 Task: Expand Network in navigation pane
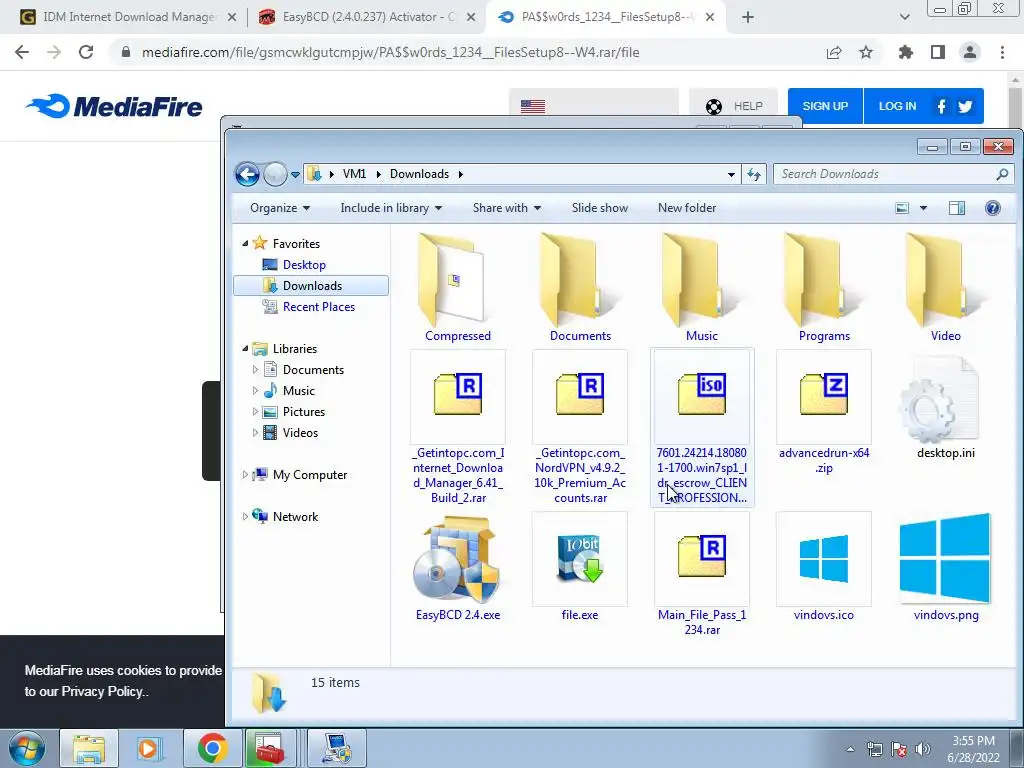(x=246, y=517)
